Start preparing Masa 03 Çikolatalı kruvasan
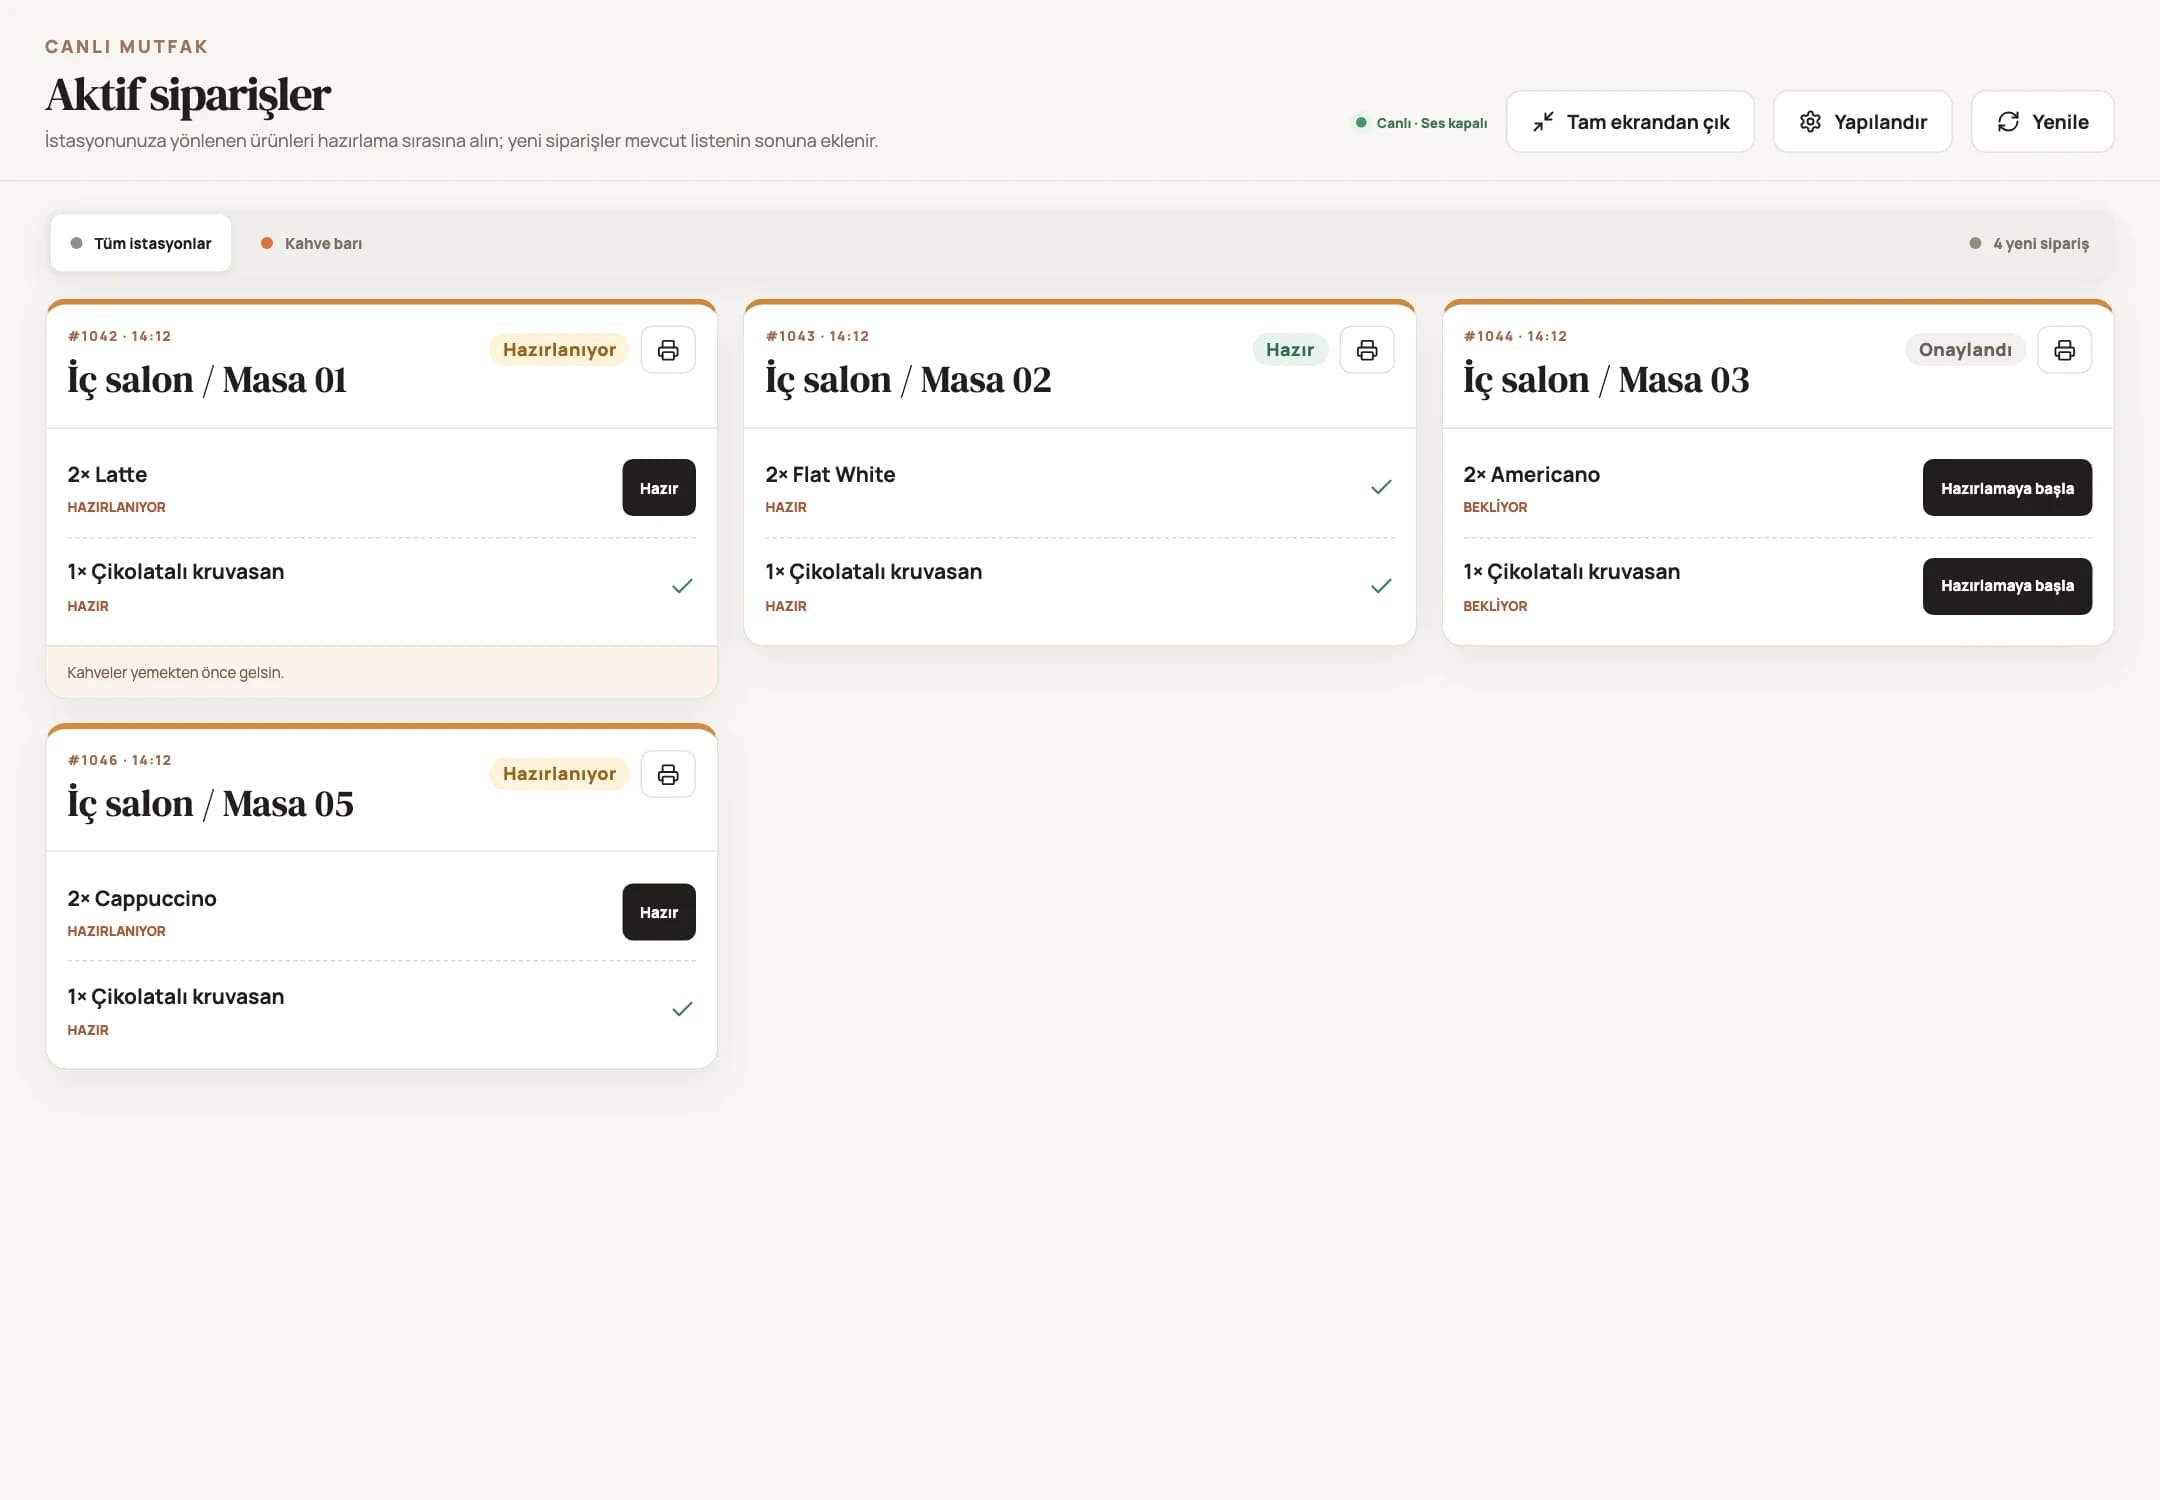This screenshot has height=1500, width=2160. pyautogui.click(x=2007, y=586)
